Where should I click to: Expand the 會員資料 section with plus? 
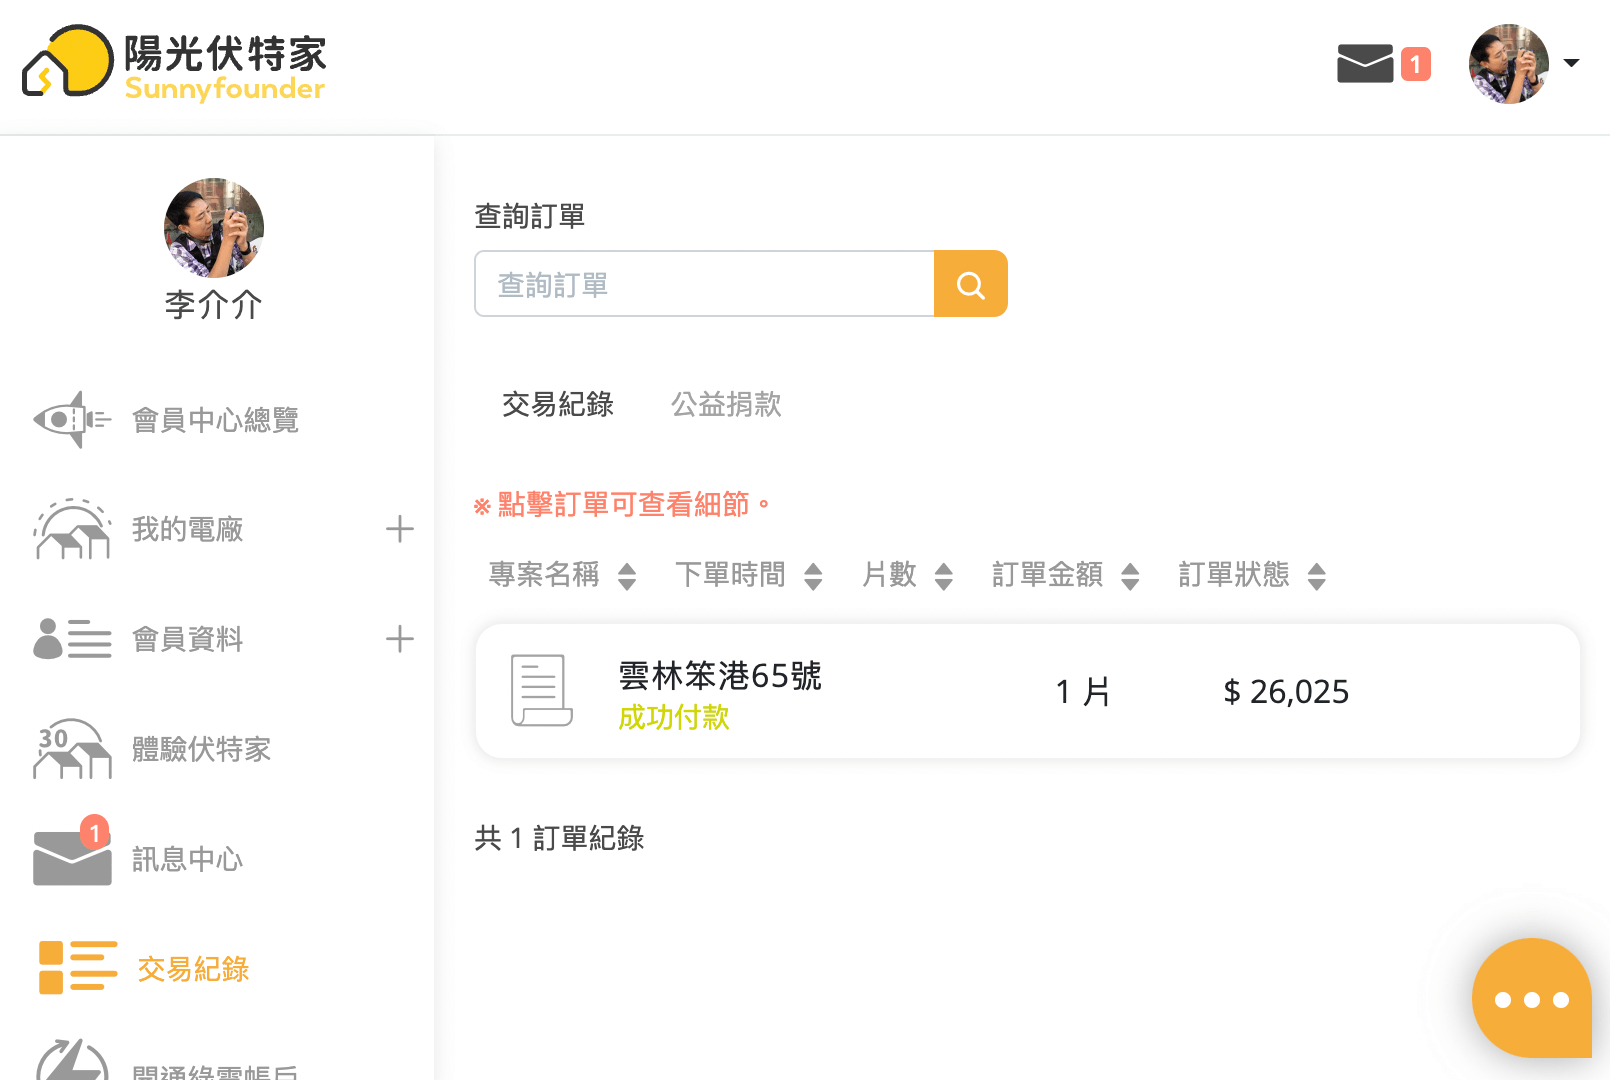[400, 639]
